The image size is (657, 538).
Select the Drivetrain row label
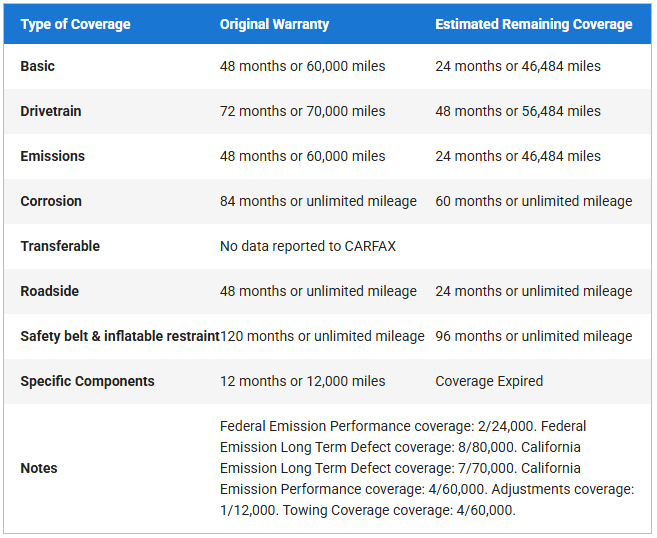51,111
